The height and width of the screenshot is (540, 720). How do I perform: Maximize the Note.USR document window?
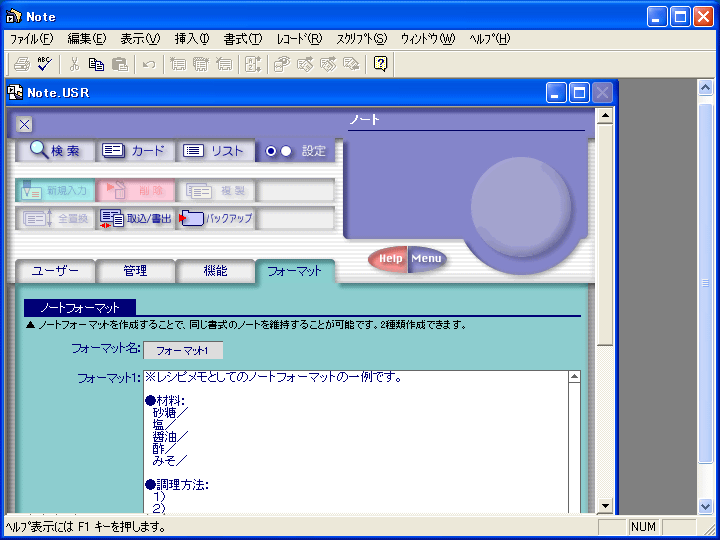pos(579,93)
